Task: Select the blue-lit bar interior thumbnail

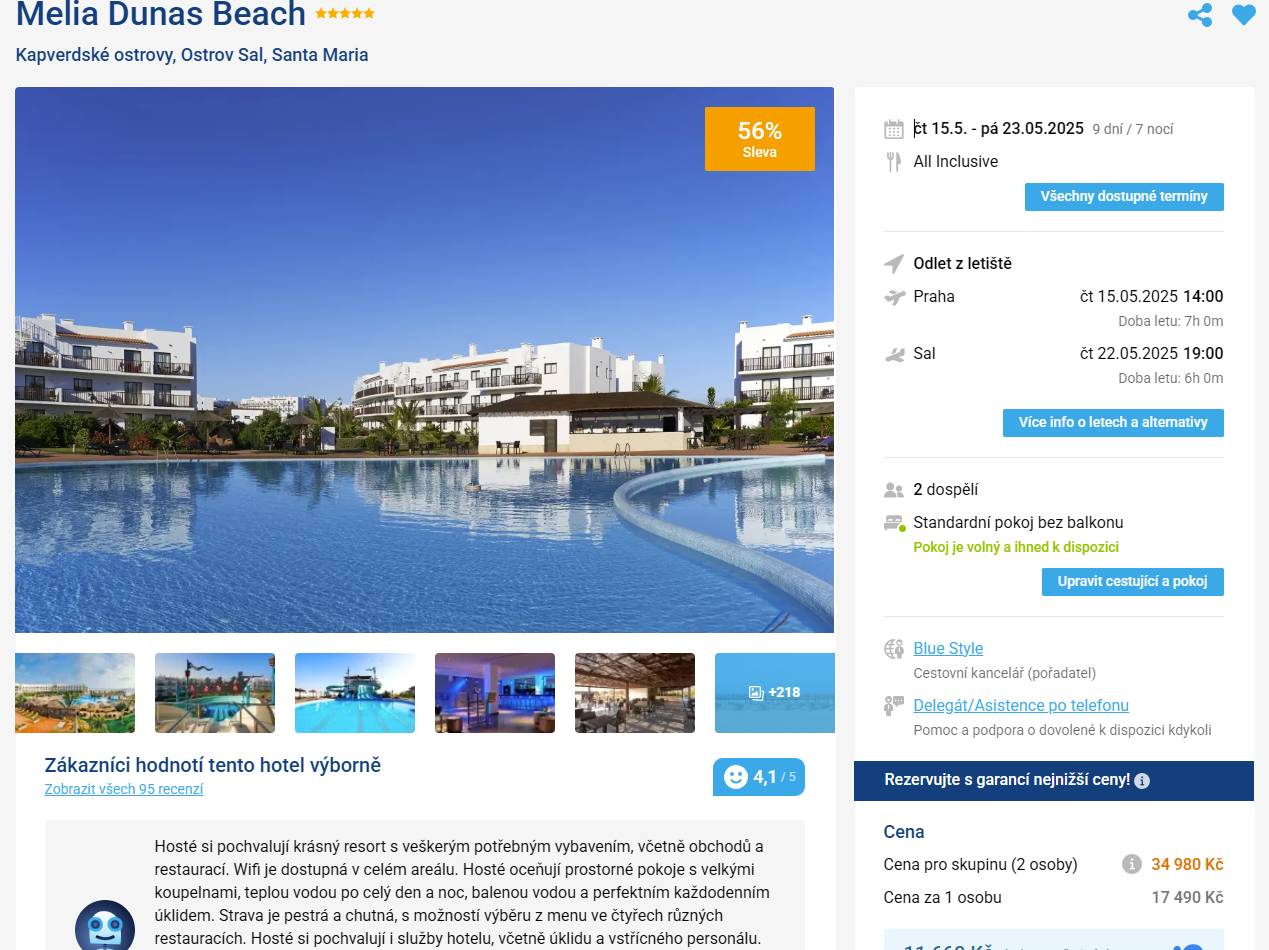Action: coord(495,693)
